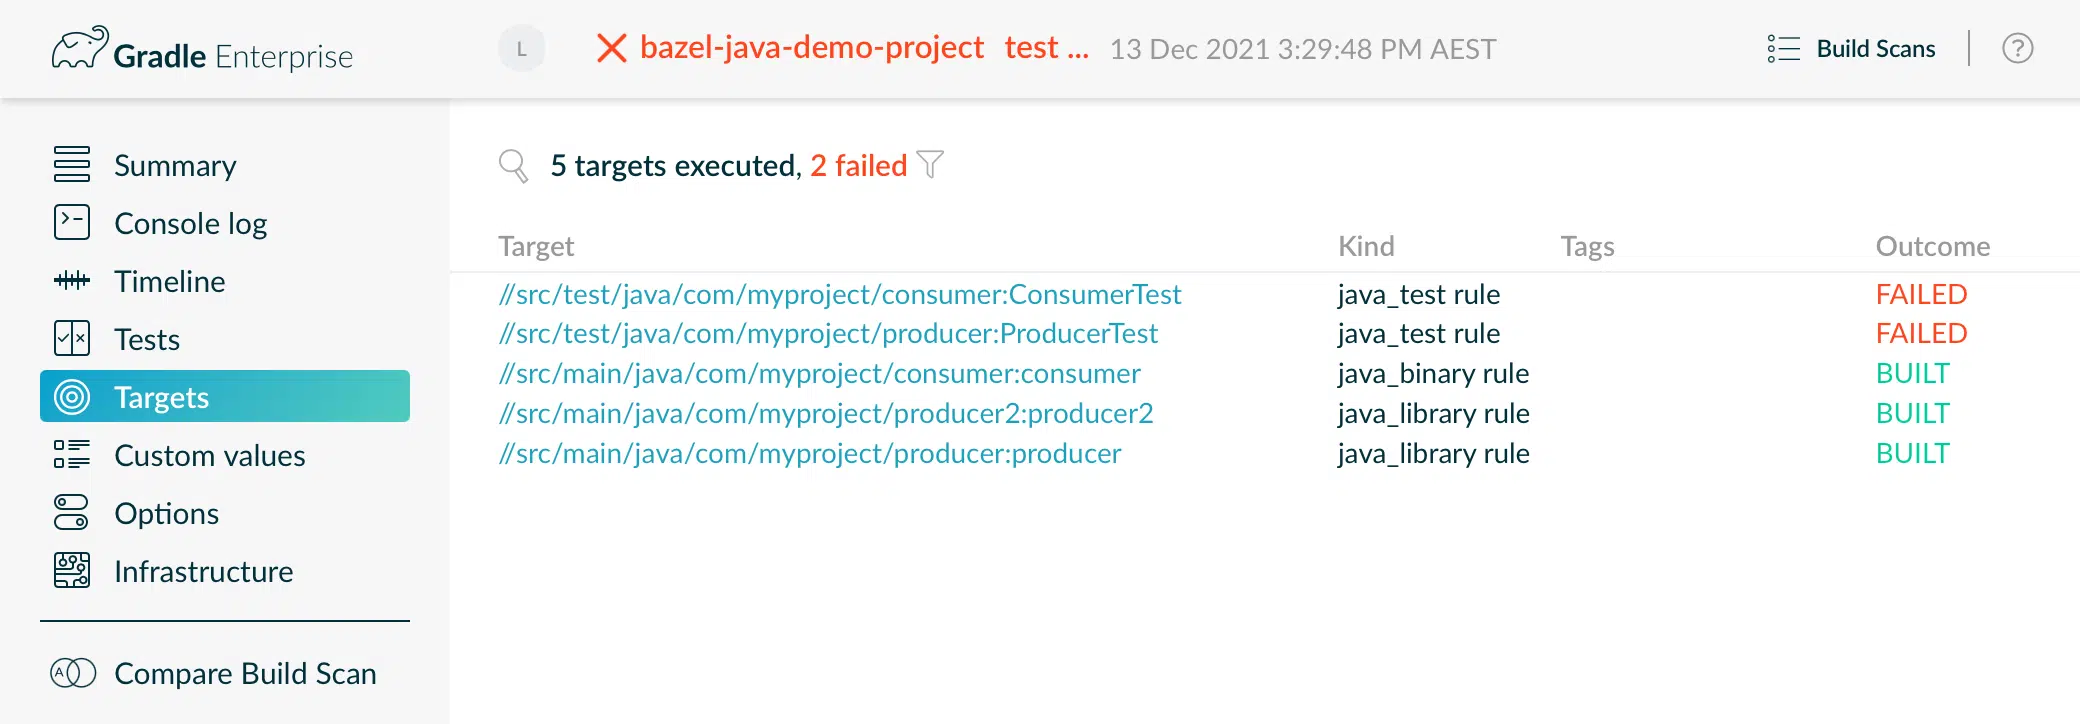Click the search magnifier icon
The height and width of the screenshot is (724, 2080).
pos(513,165)
